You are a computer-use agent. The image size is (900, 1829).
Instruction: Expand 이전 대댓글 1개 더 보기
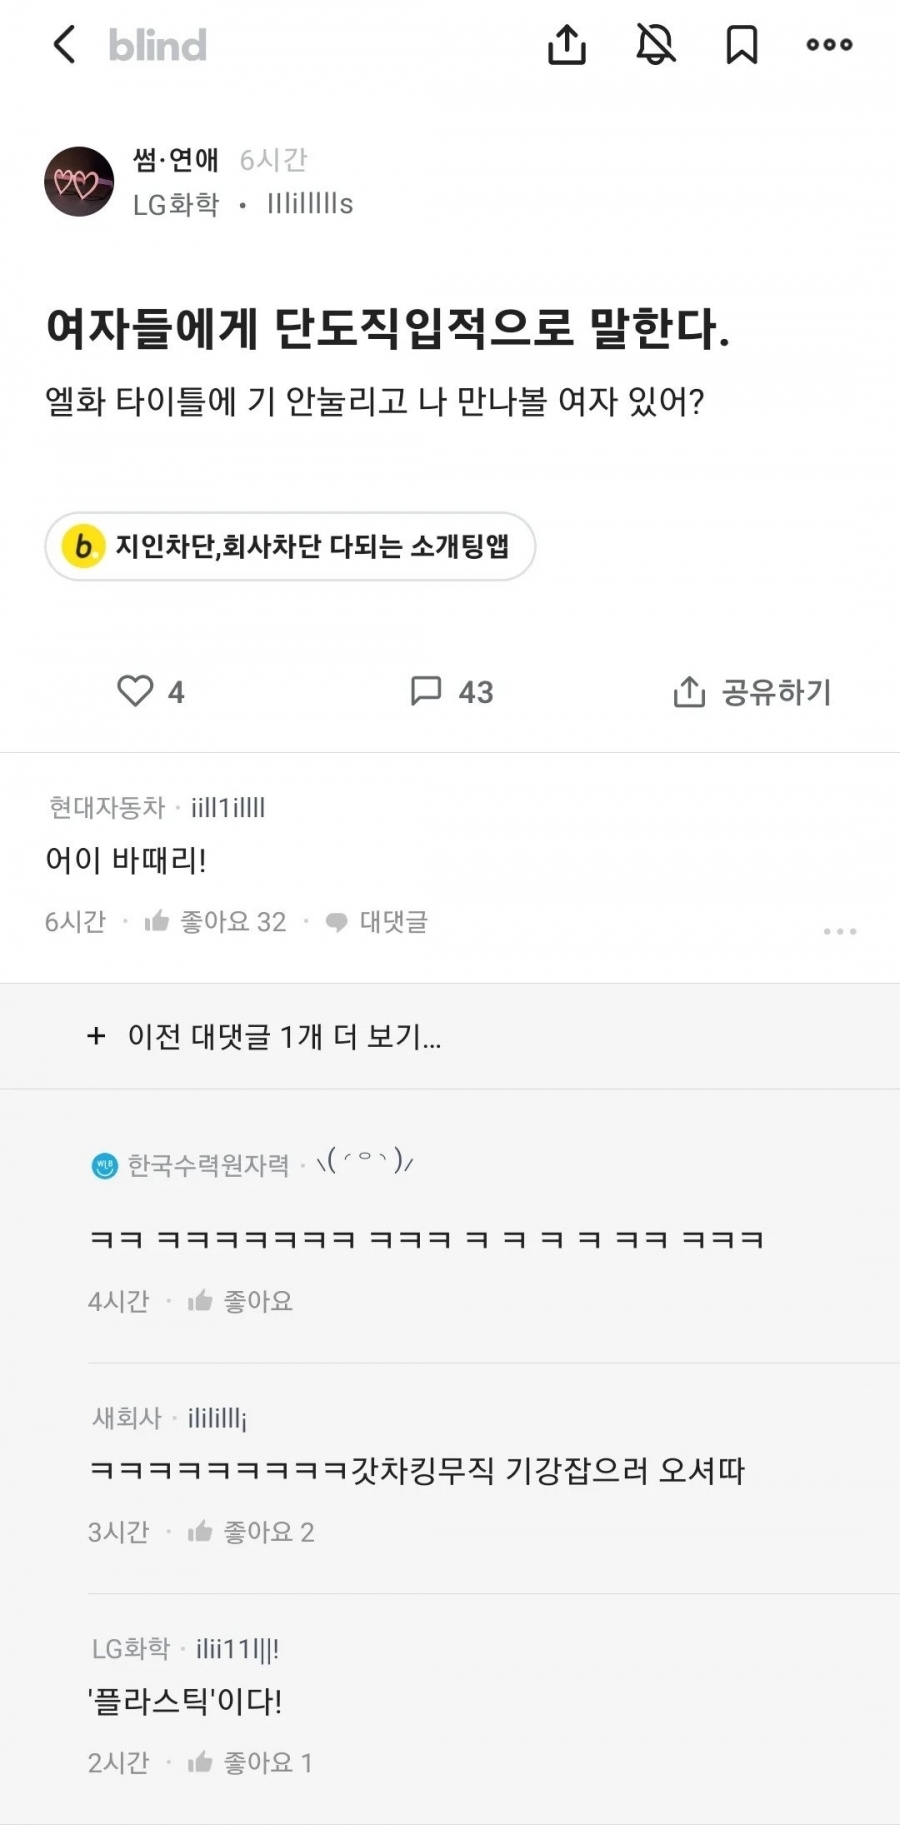point(265,1037)
